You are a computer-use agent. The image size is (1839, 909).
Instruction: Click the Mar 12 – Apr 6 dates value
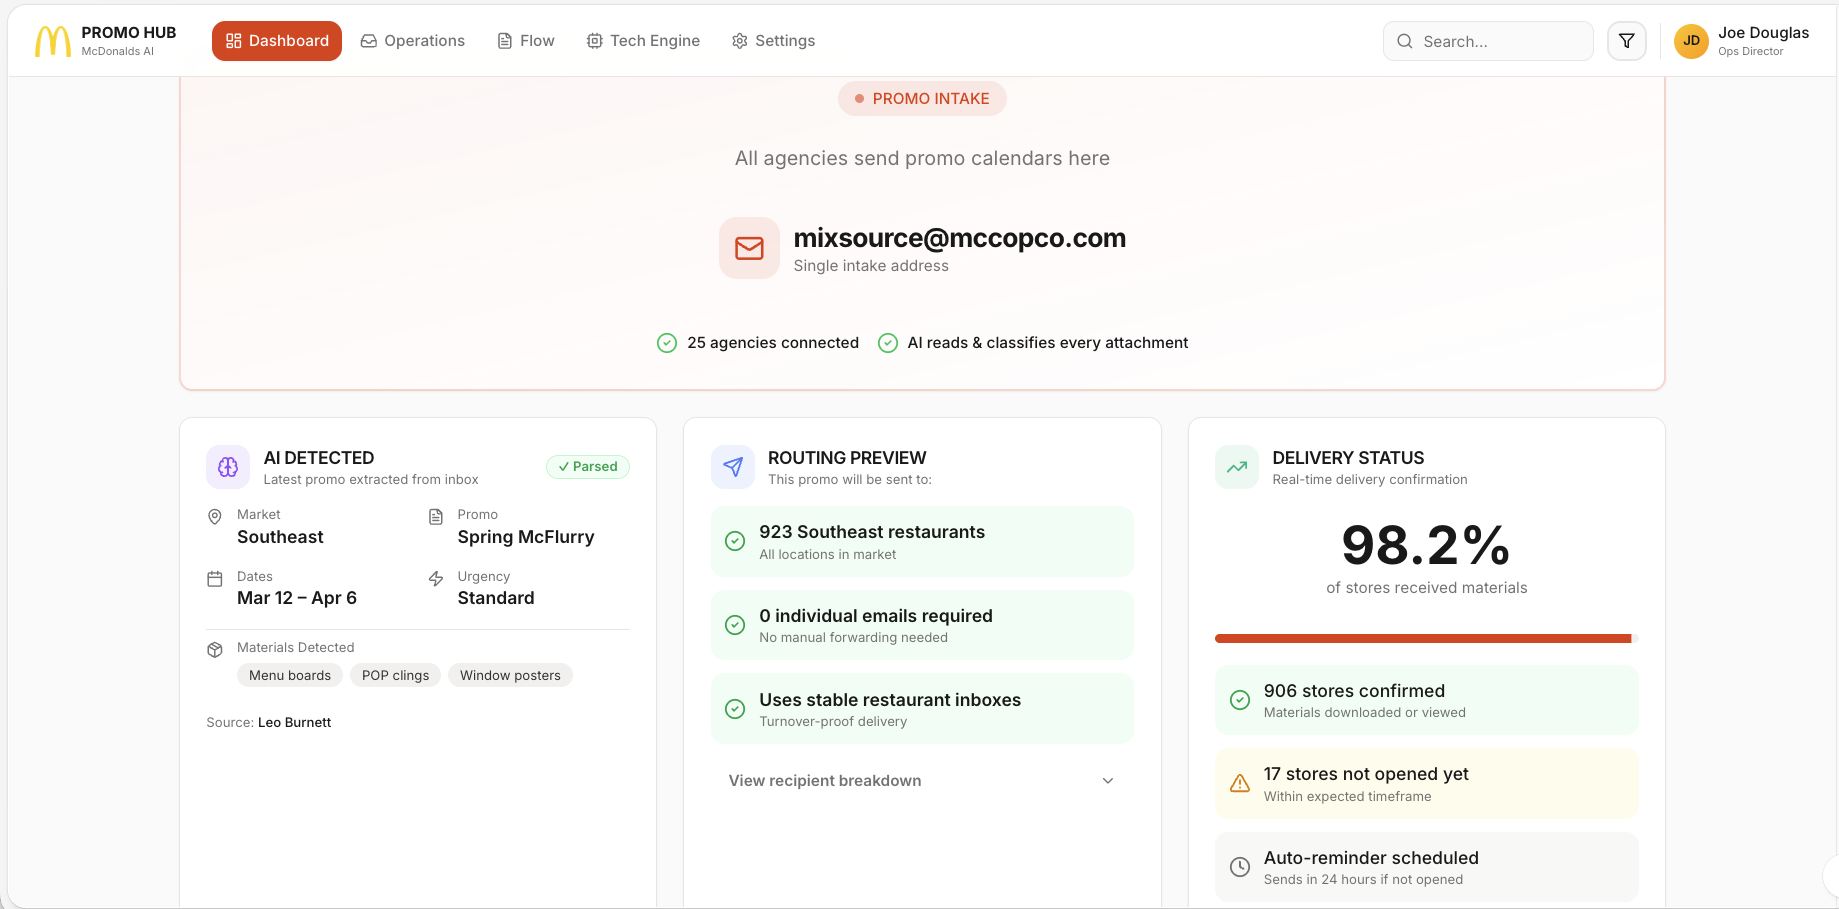[x=297, y=598]
